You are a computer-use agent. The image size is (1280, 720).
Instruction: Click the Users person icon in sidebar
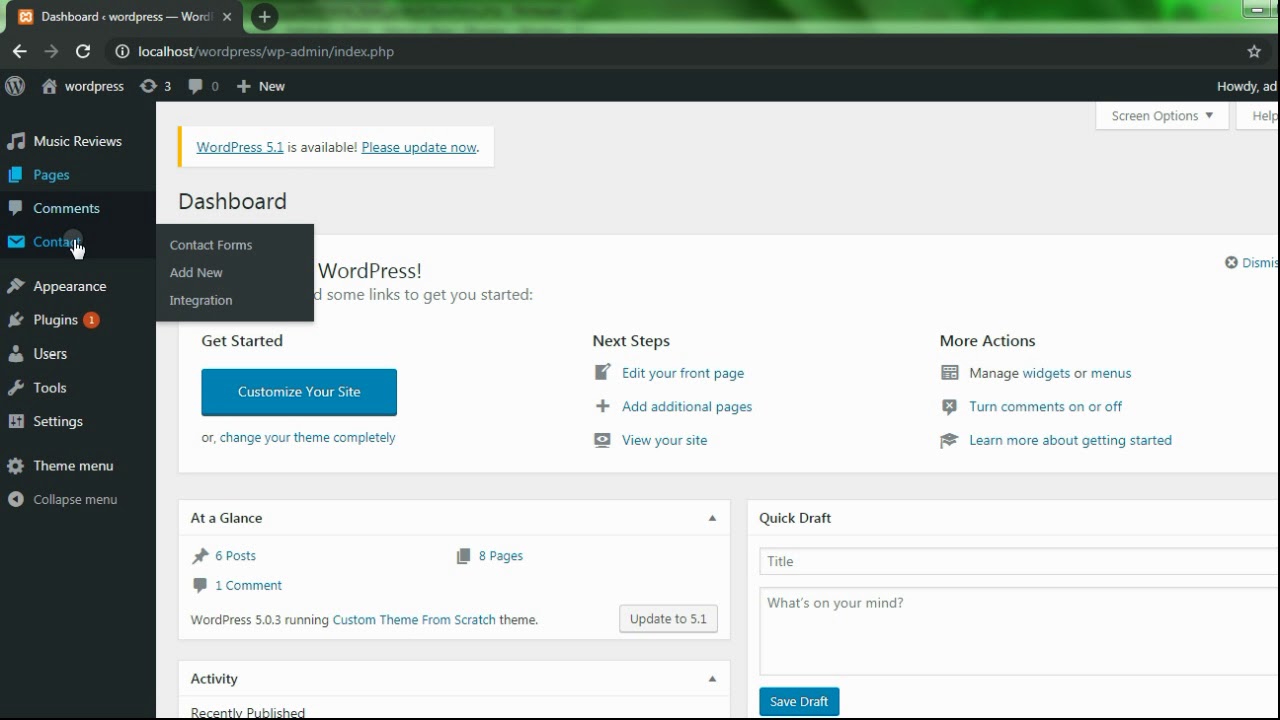[x=16, y=354]
